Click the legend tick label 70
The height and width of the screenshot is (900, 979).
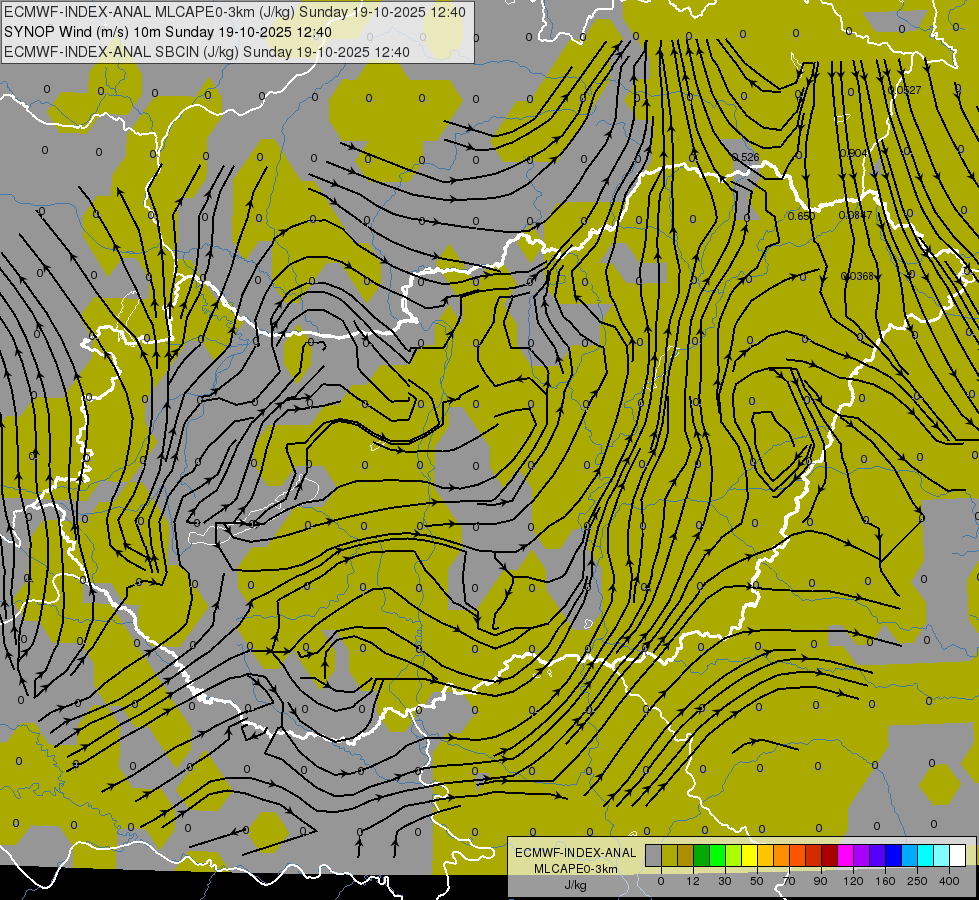pyautogui.click(x=789, y=881)
